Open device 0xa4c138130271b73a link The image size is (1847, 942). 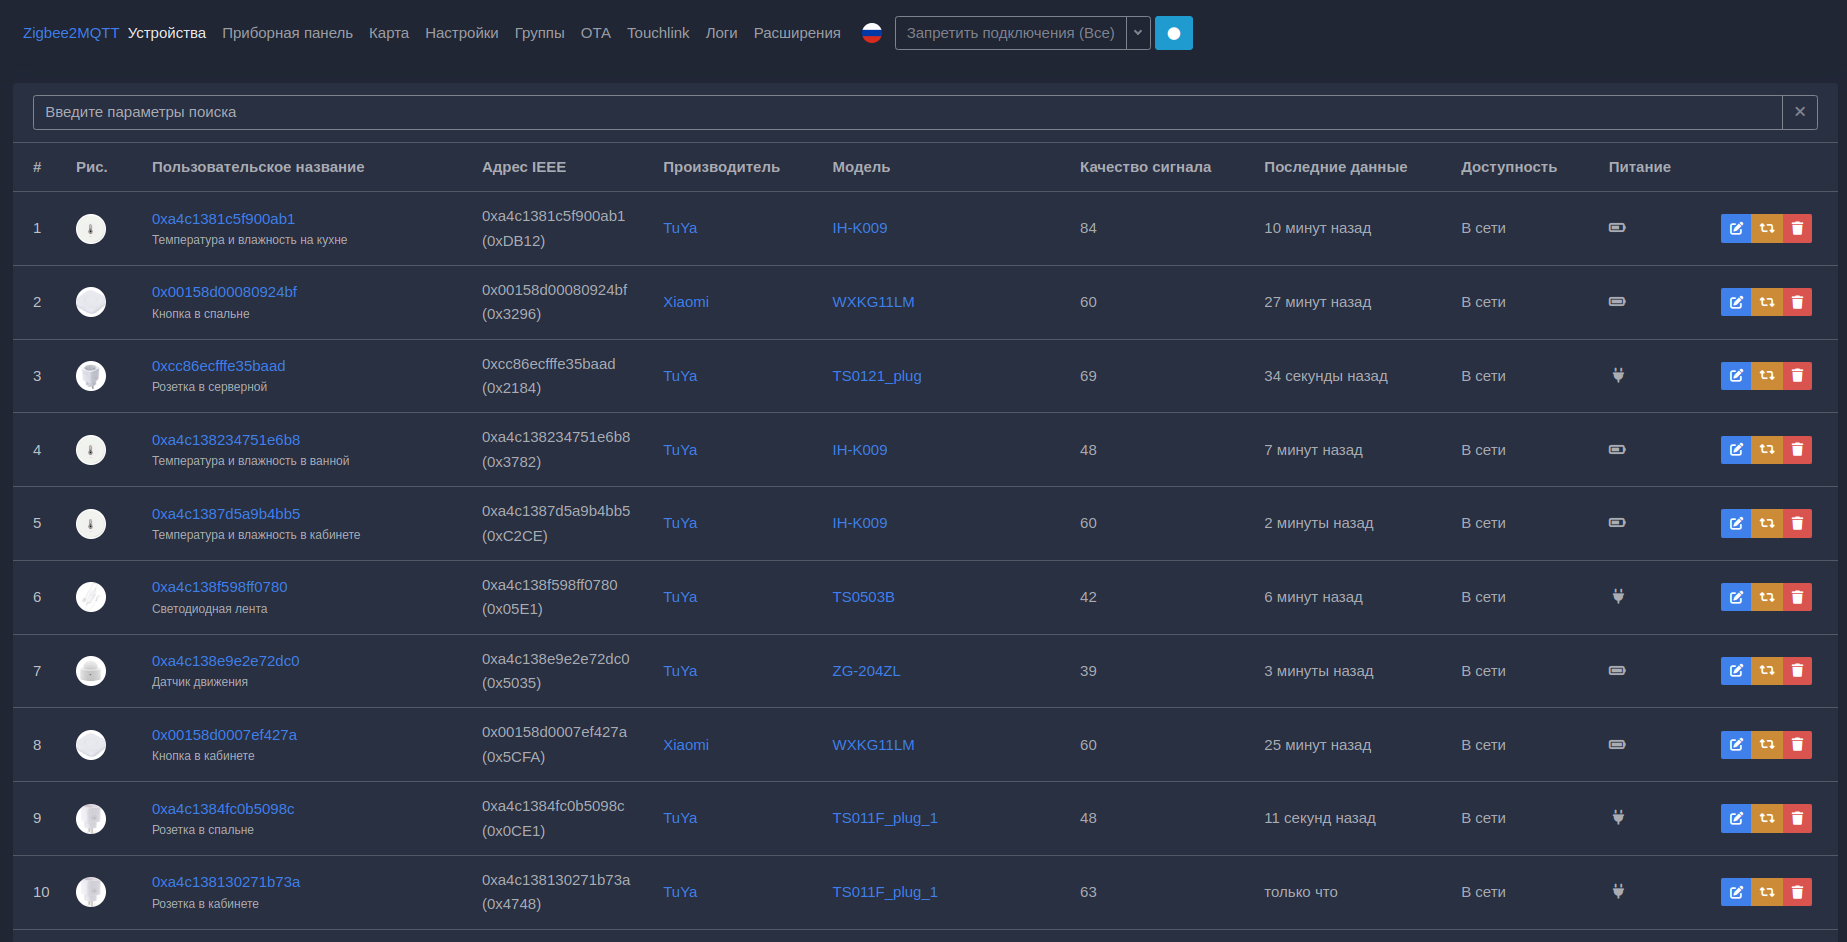[x=226, y=882]
